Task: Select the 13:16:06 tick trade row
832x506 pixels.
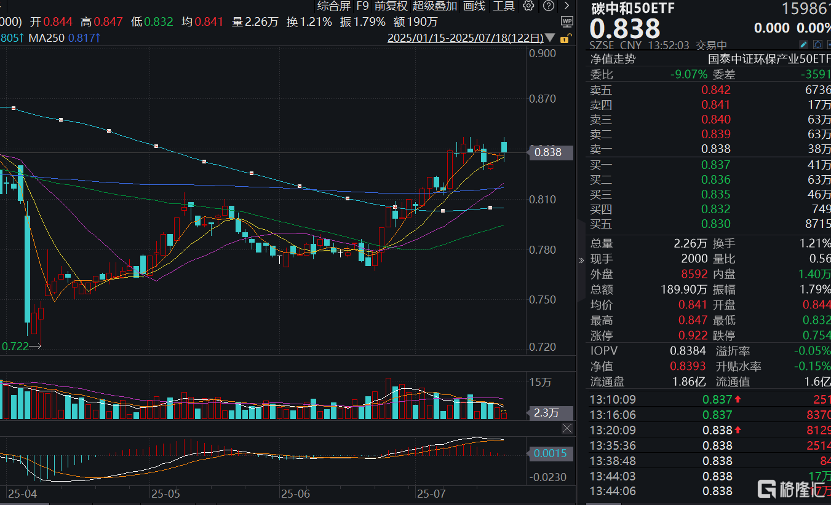Action: (x=710, y=415)
